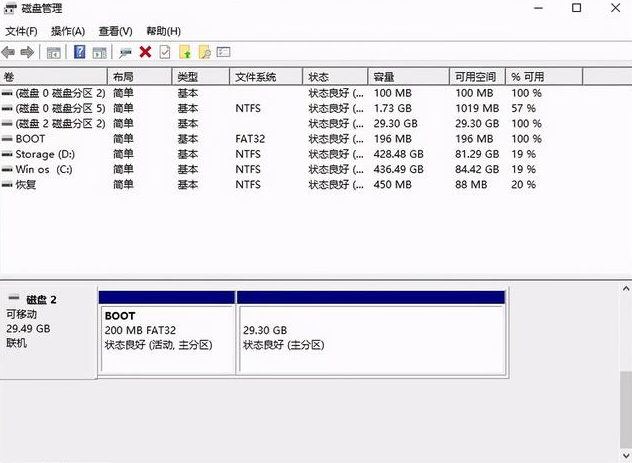
Task: Click the connect/refresh disk toolbar icon
Action: point(125,52)
